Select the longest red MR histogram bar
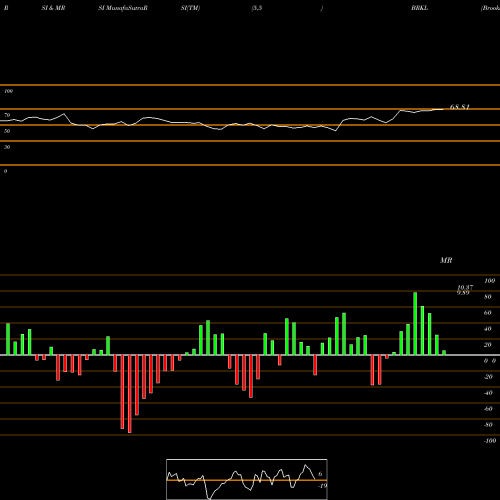The width and height of the screenshot is (500, 500). [130, 394]
